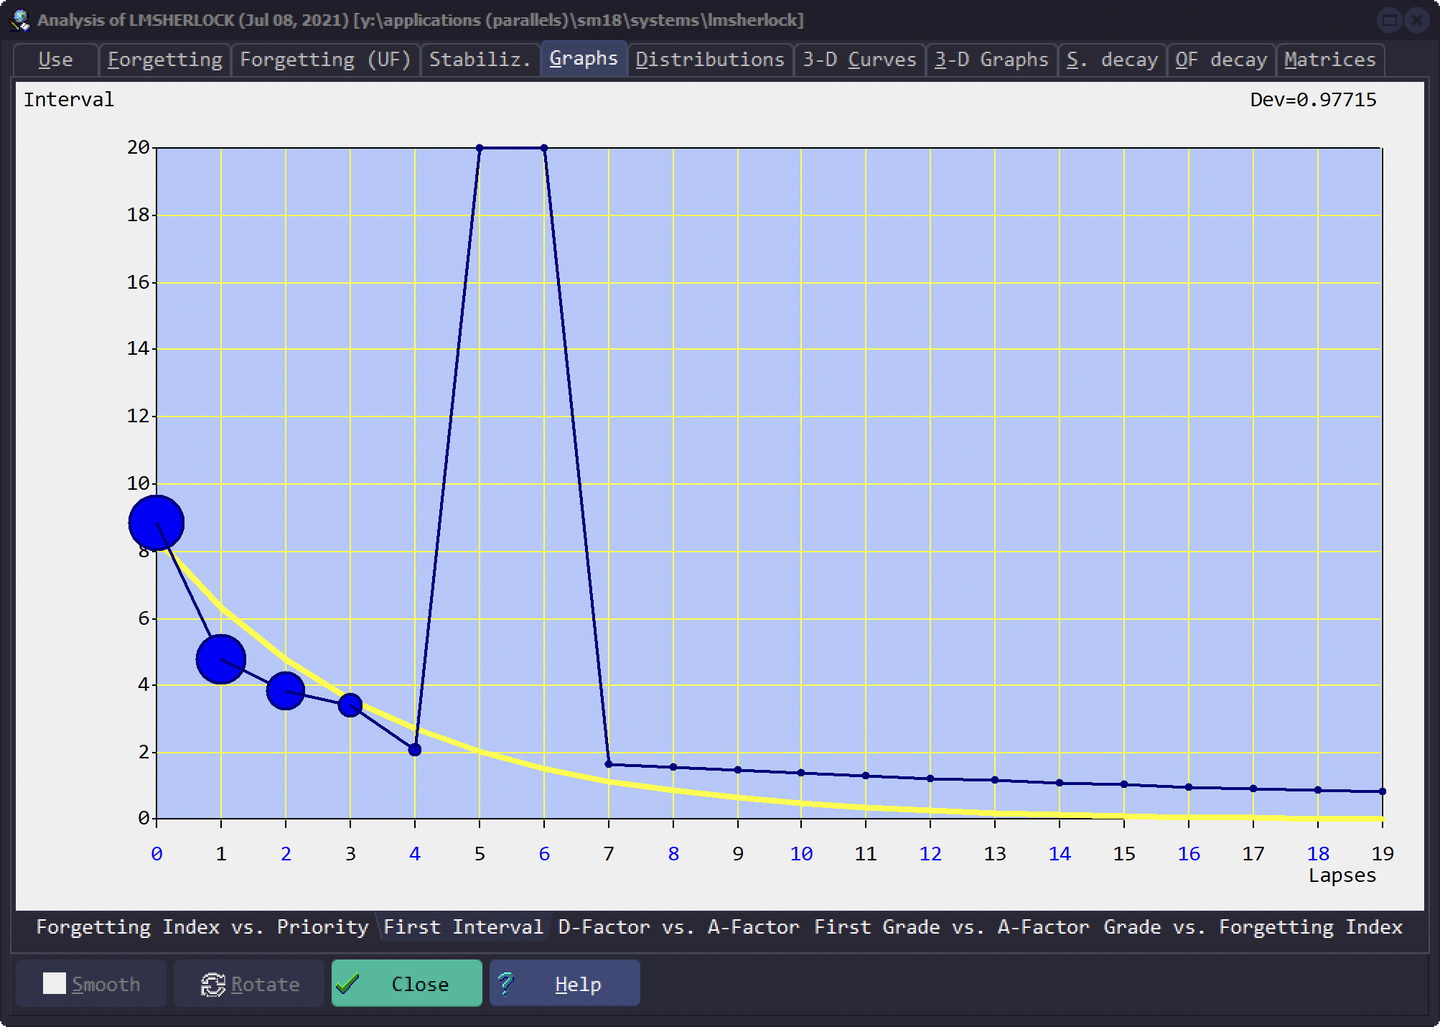
Task: Click the x-axis value 10
Action: [801, 854]
